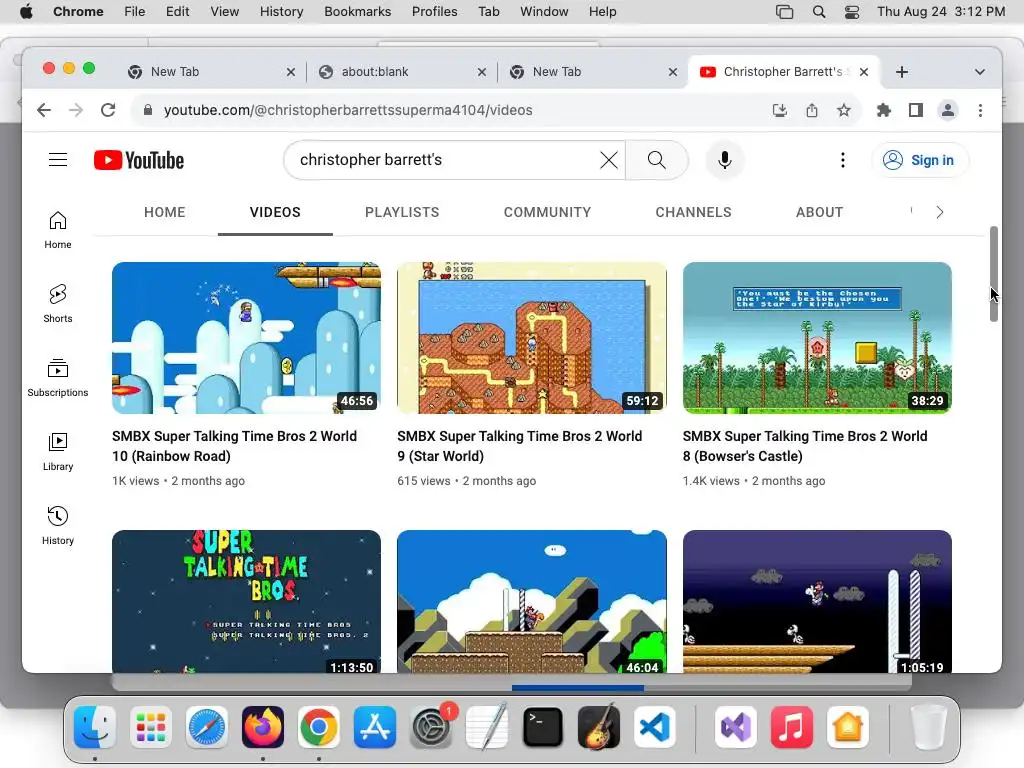View site information lock icon
1024x768 pixels.
coord(148,110)
